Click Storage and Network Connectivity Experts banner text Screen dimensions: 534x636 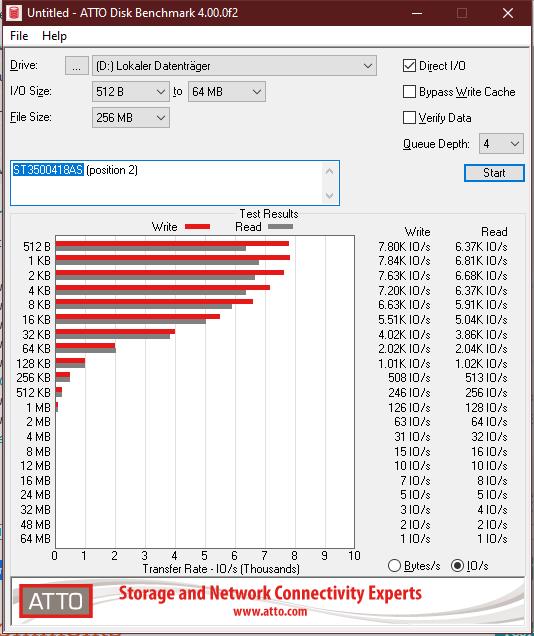pos(270,593)
